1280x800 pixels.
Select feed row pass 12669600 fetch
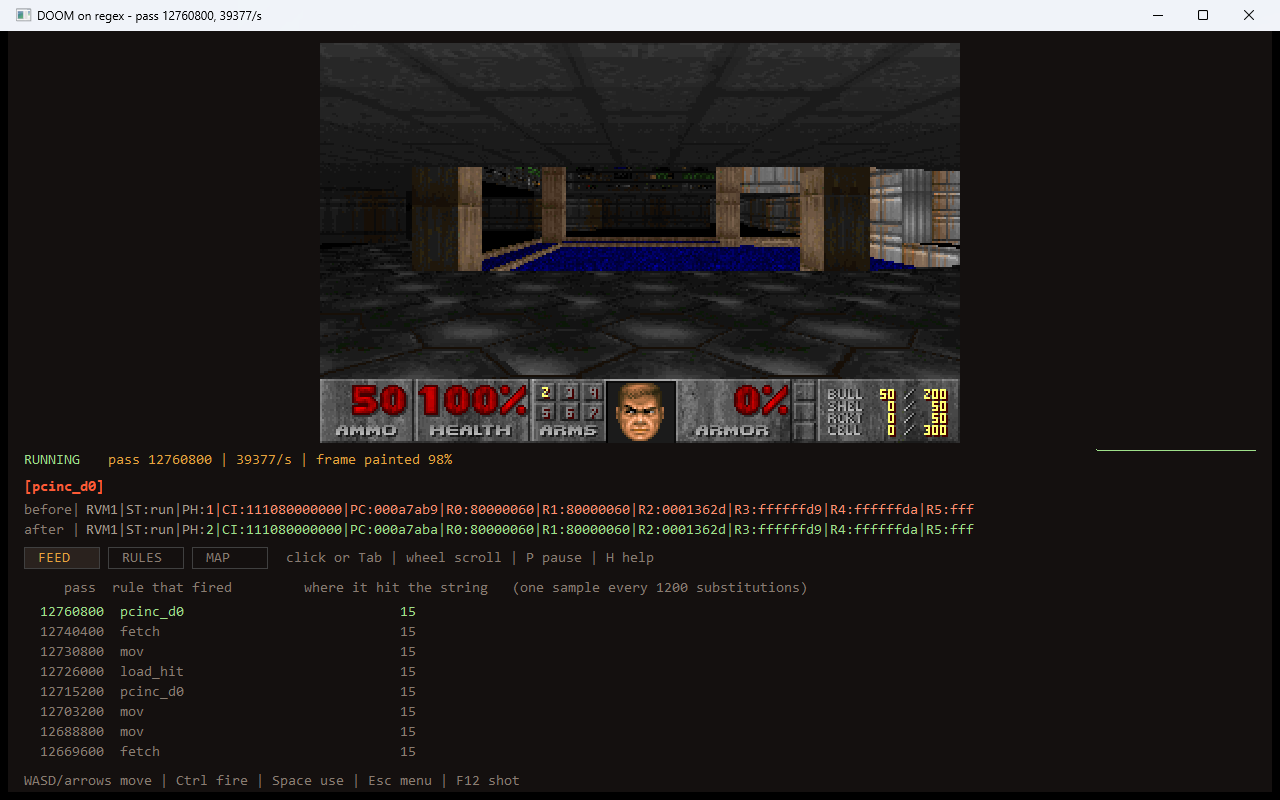pos(228,752)
